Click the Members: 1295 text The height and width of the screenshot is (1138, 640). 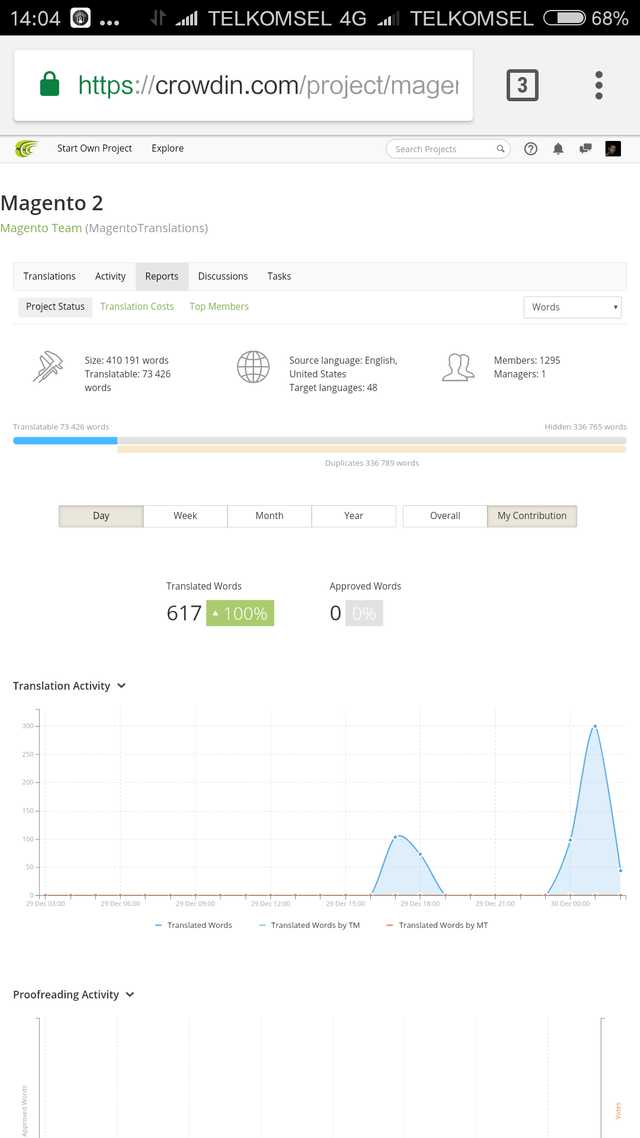coord(527,360)
